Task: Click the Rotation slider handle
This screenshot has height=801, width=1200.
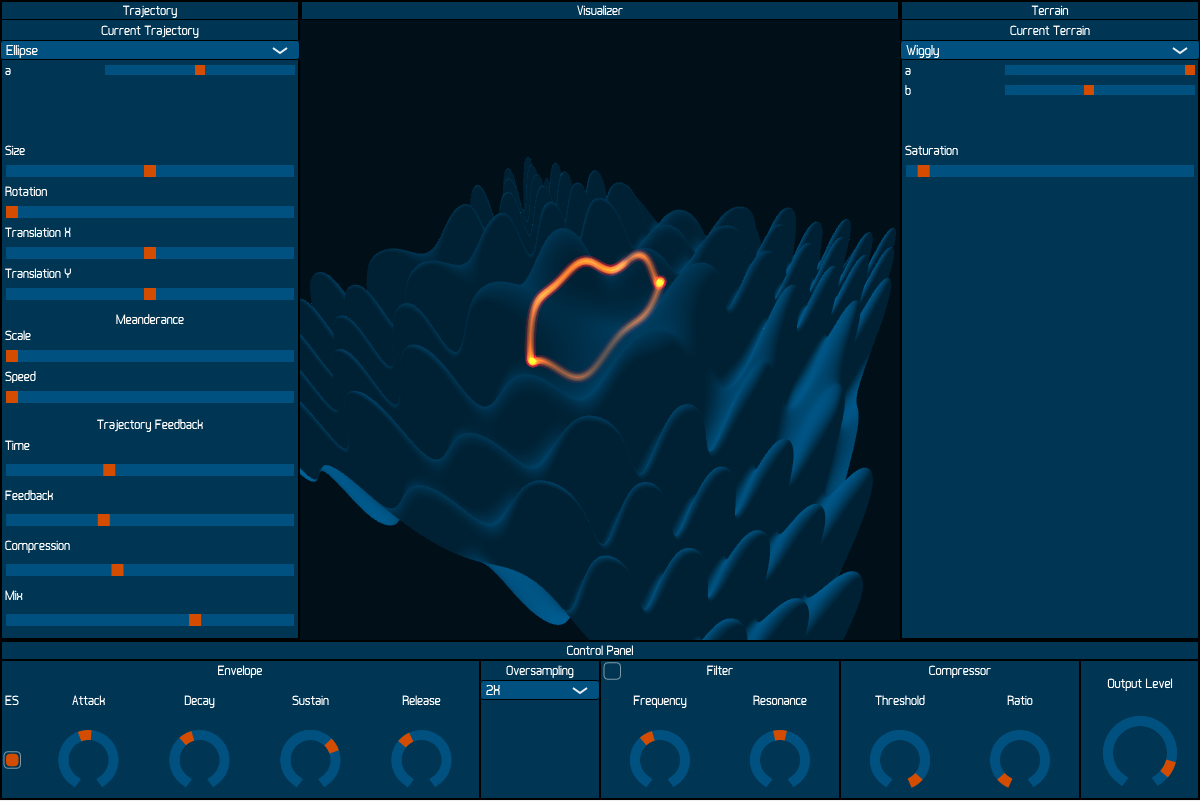Action: click(12, 212)
